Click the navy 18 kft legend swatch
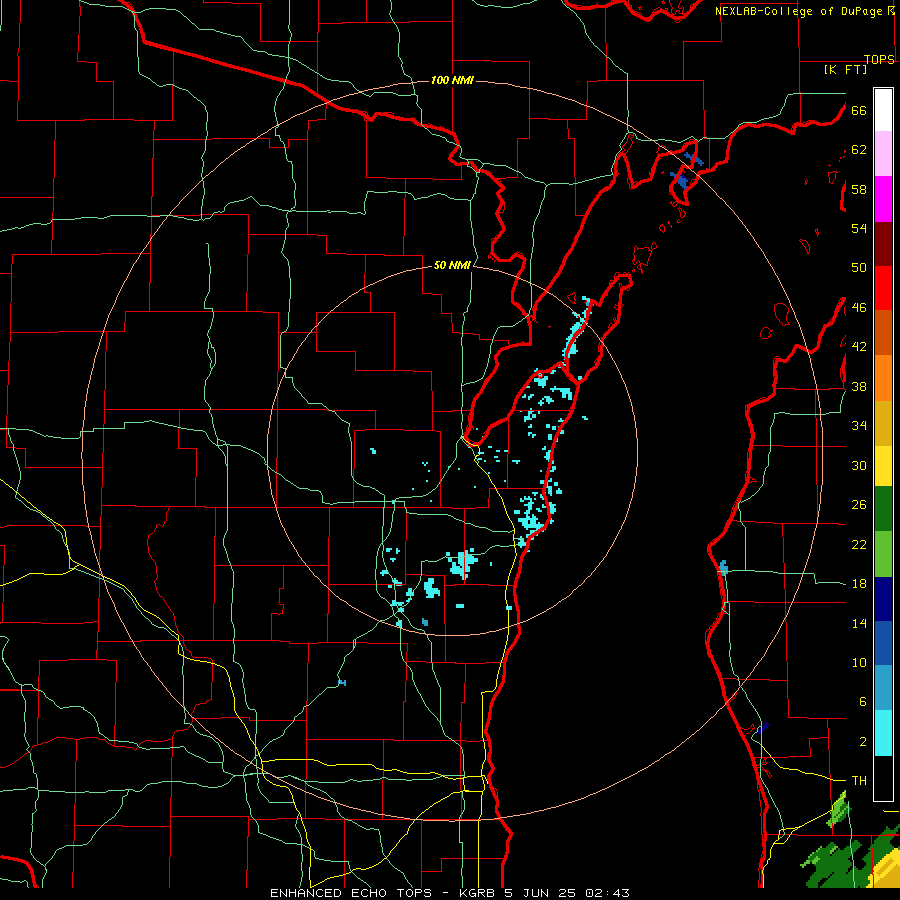 click(x=883, y=599)
